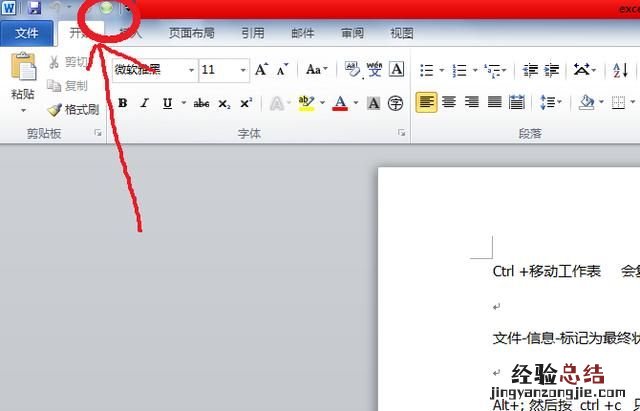The image size is (640, 411).
Task: Decrease paragraph indent
Action: point(530,70)
